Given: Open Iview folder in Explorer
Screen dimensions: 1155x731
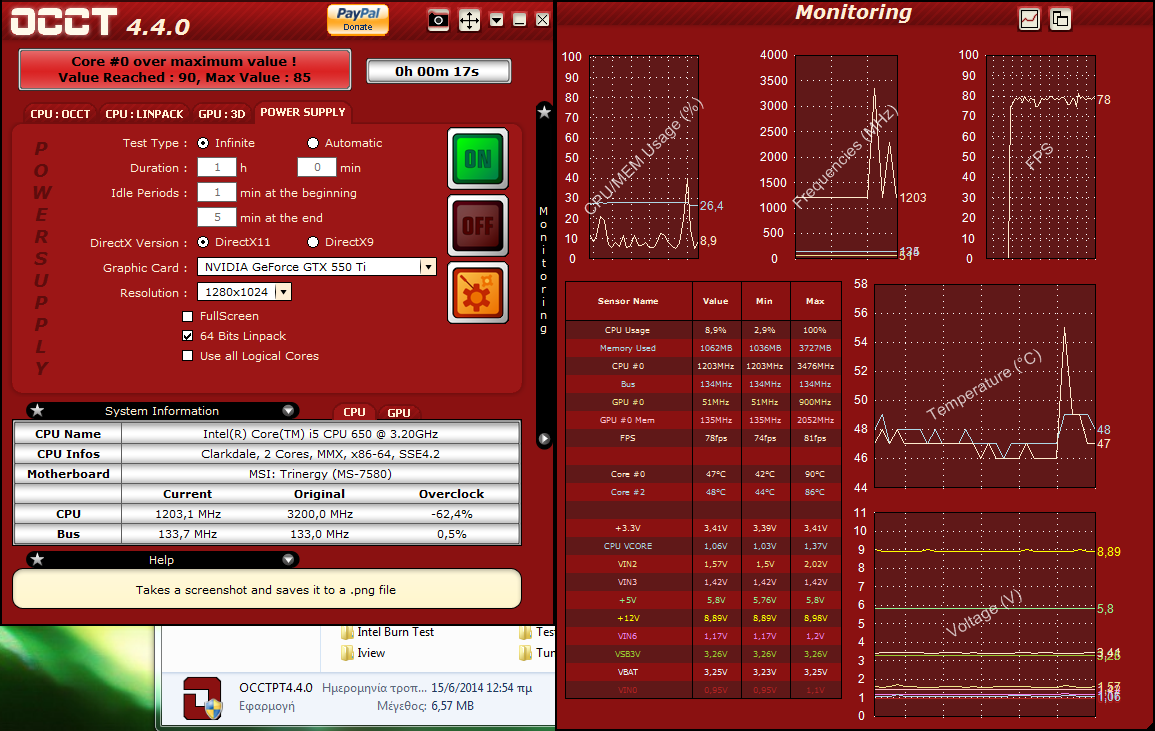Looking at the screenshot, I should pyautogui.click(x=363, y=653).
